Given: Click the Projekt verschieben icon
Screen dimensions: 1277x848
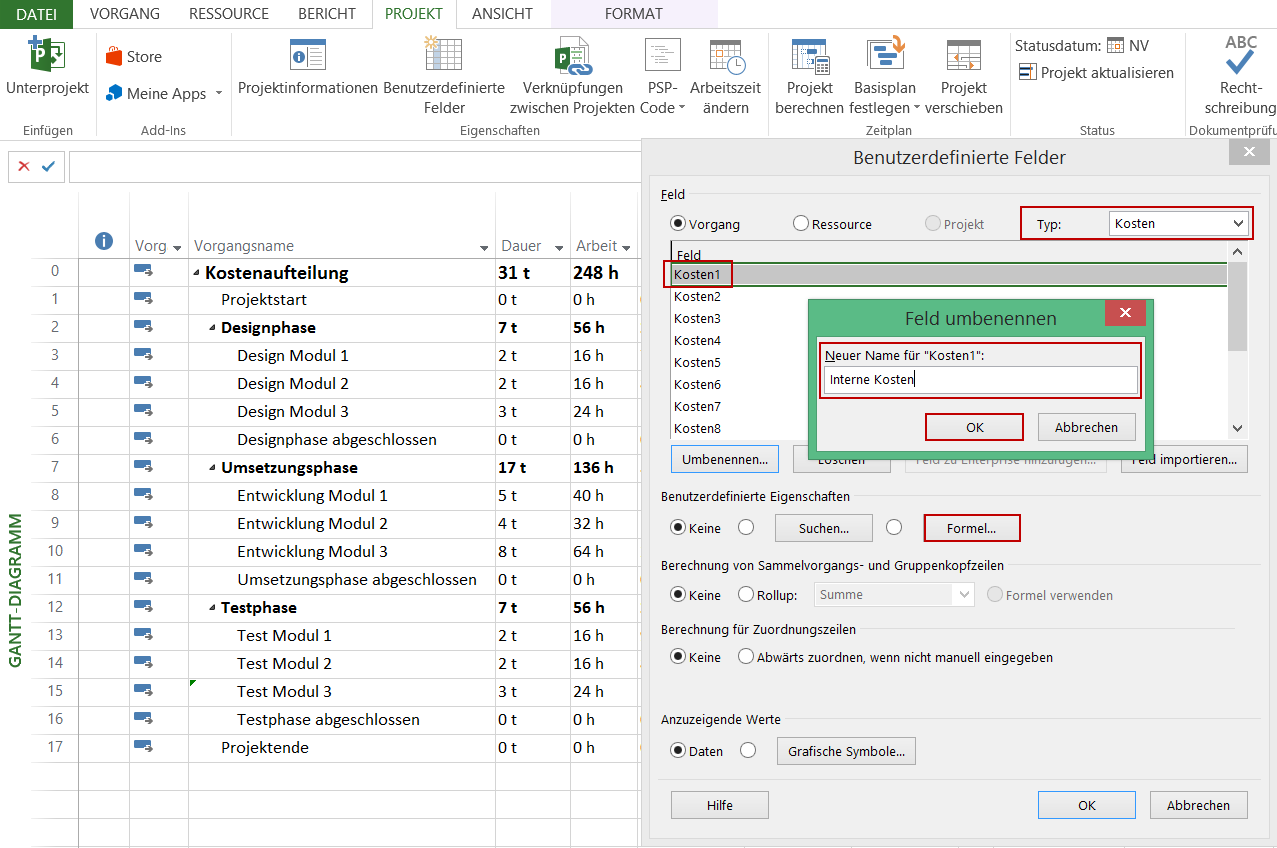Looking at the screenshot, I should tap(963, 56).
